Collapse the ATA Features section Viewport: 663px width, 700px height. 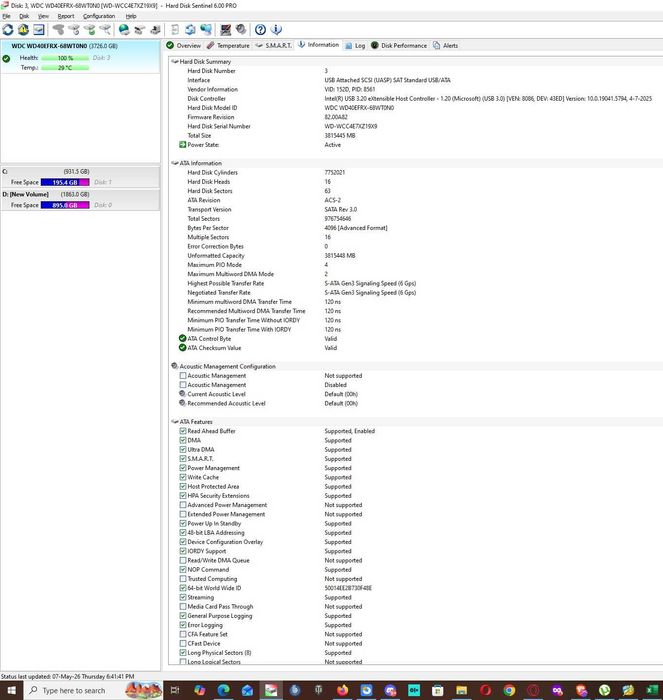175,421
